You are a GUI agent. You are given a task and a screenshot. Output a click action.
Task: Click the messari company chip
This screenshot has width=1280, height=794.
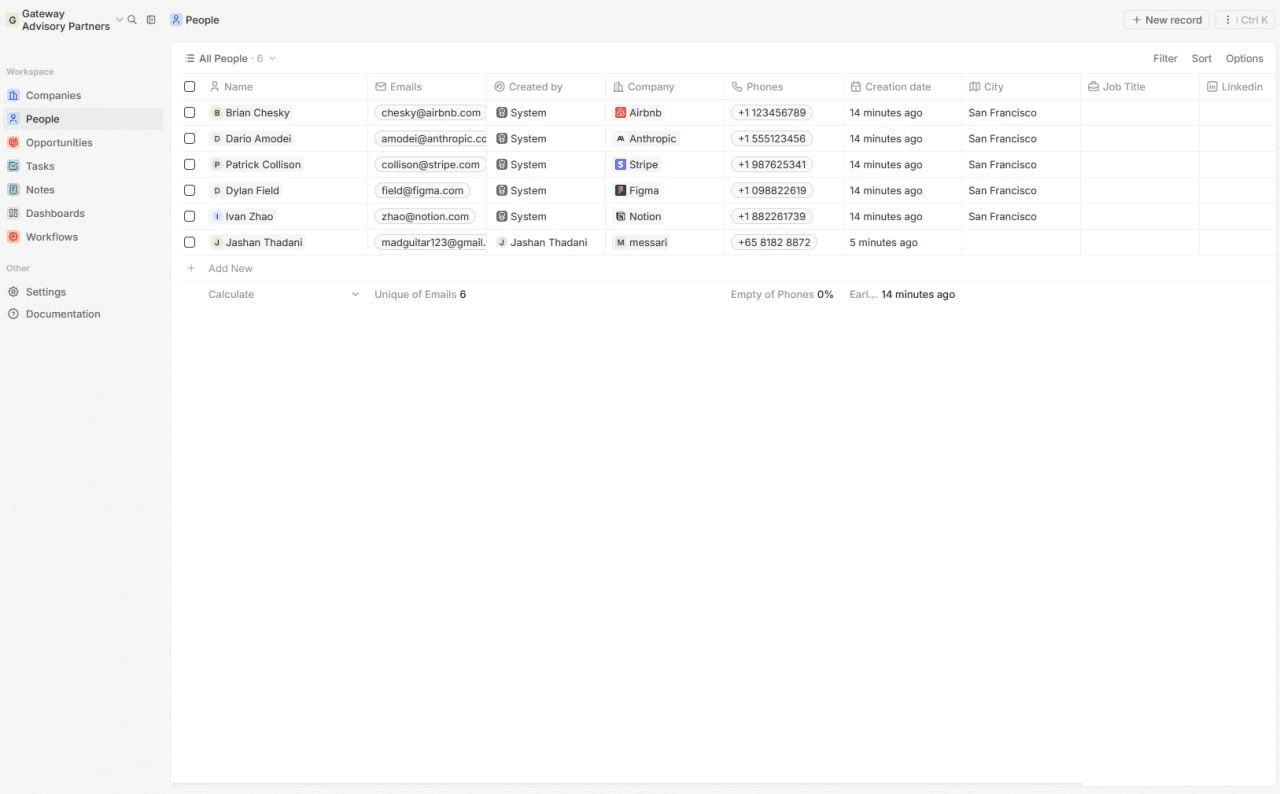pyautogui.click(x=641, y=243)
